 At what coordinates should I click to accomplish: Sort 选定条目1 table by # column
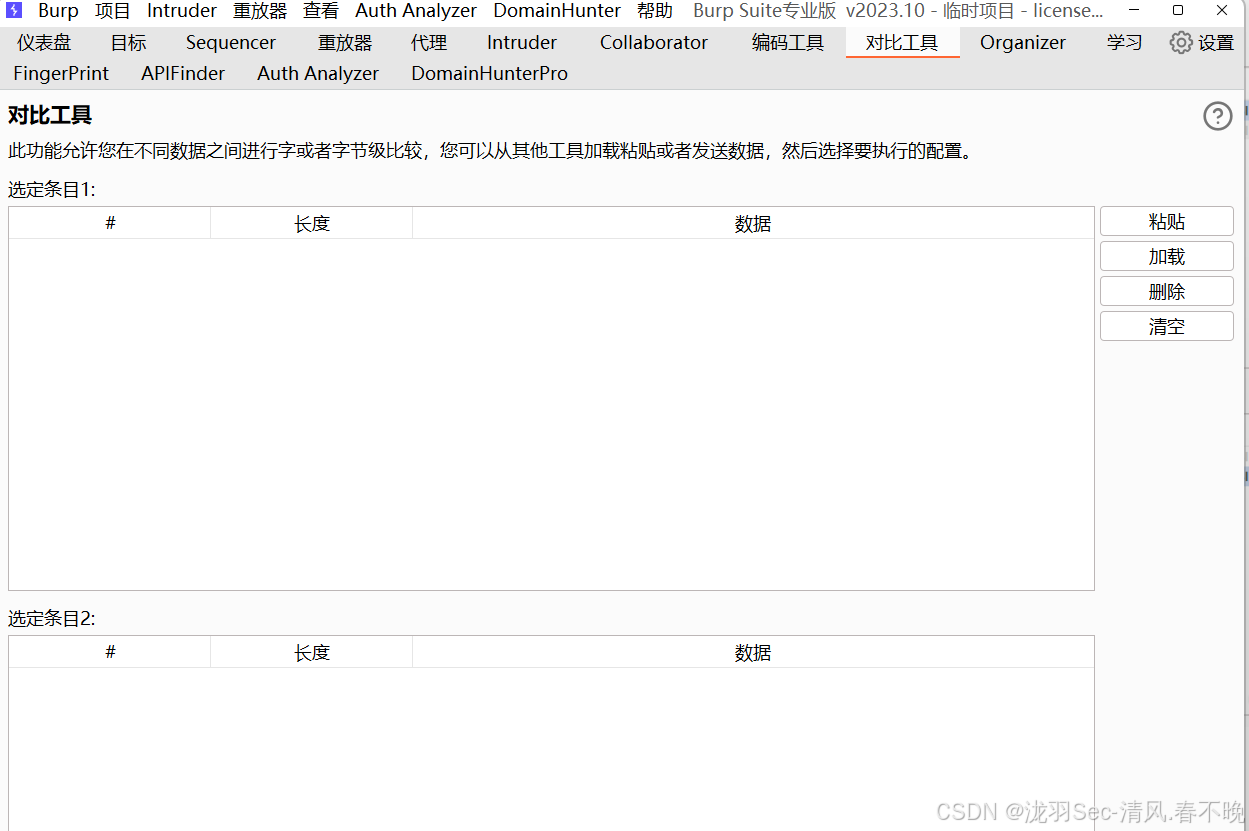[110, 223]
